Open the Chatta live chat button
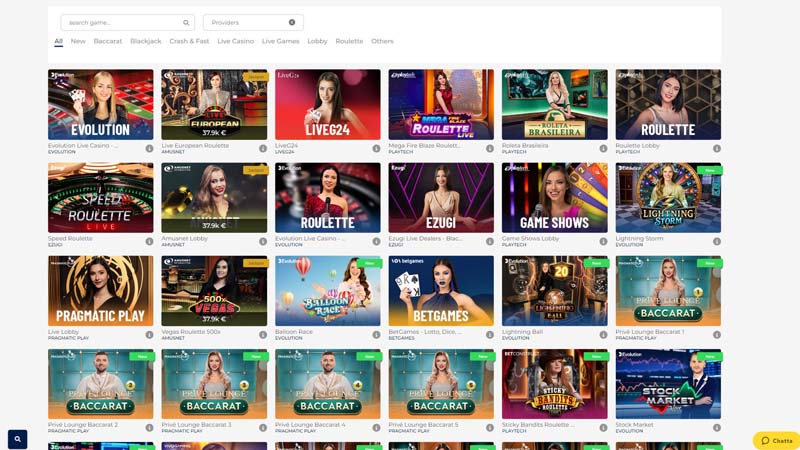This screenshot has width=800, height=450. [x=776, y=441]
